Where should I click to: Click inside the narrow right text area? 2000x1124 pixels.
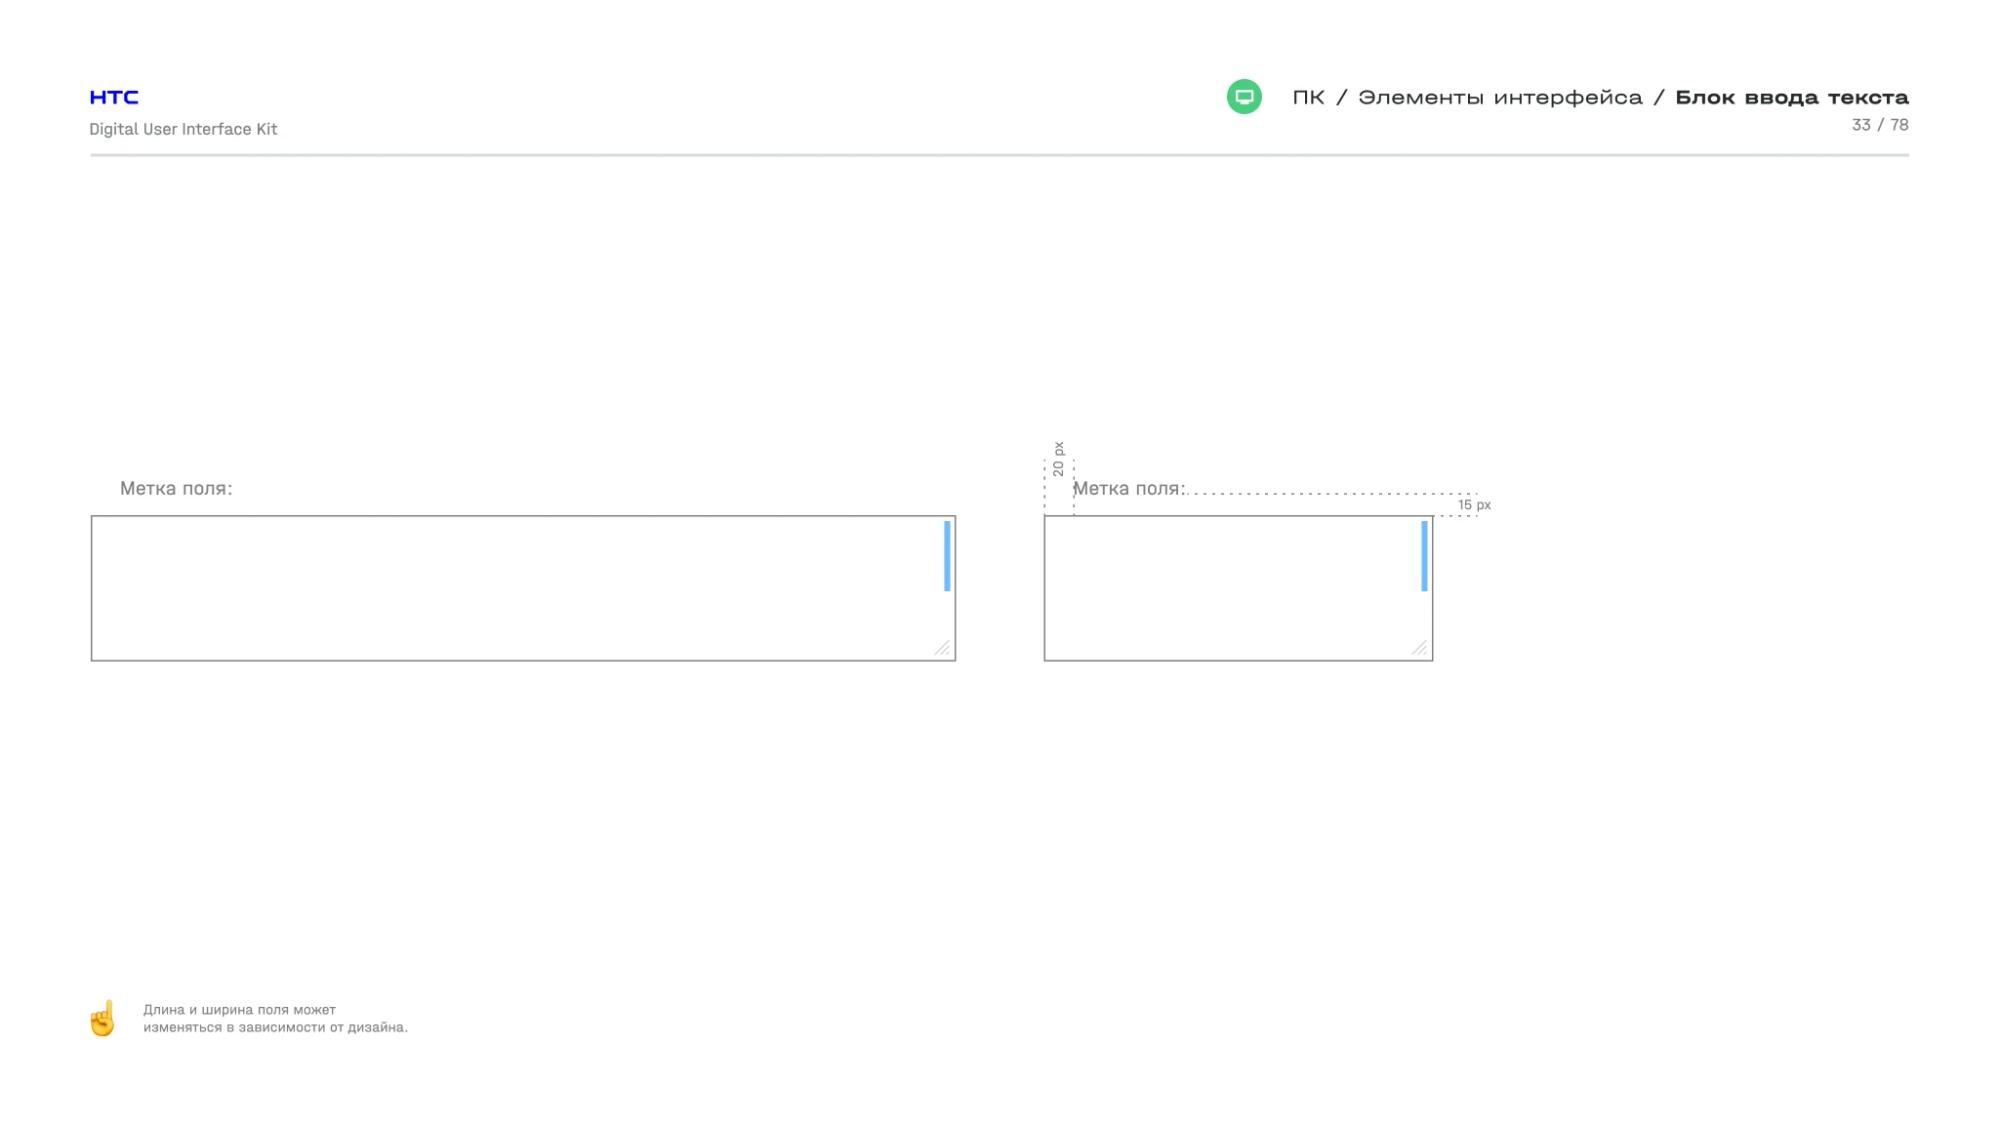[x=1238, y=588]
